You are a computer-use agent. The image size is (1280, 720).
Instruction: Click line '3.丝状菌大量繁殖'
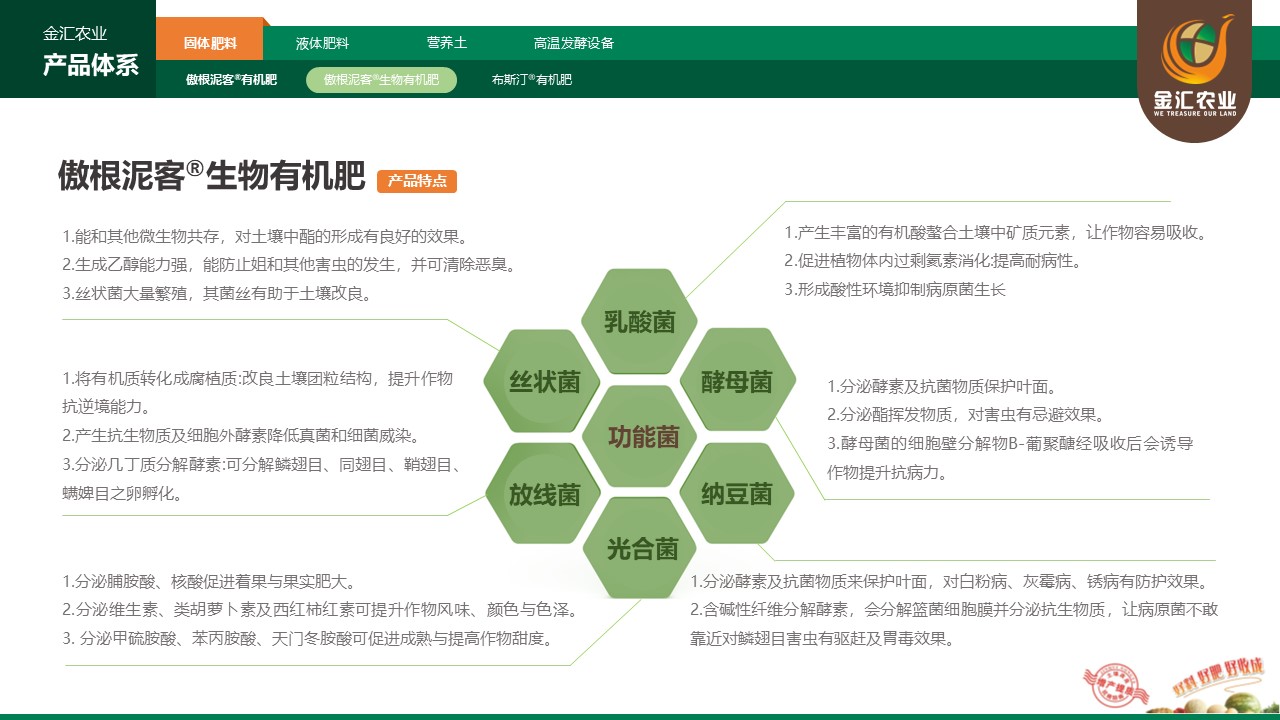pyautogui.click(x=217, y=294)
